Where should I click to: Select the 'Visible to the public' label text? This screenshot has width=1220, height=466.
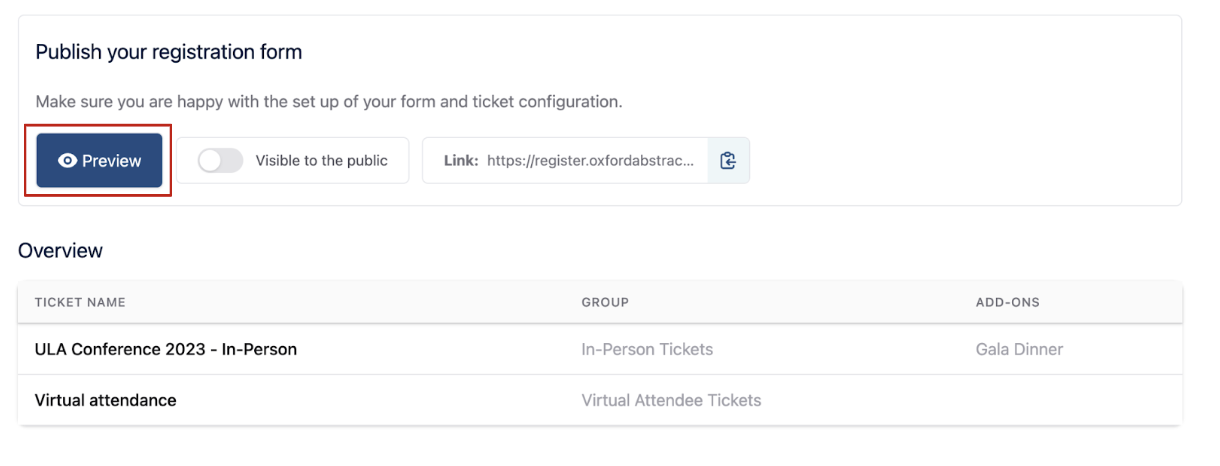321,160
